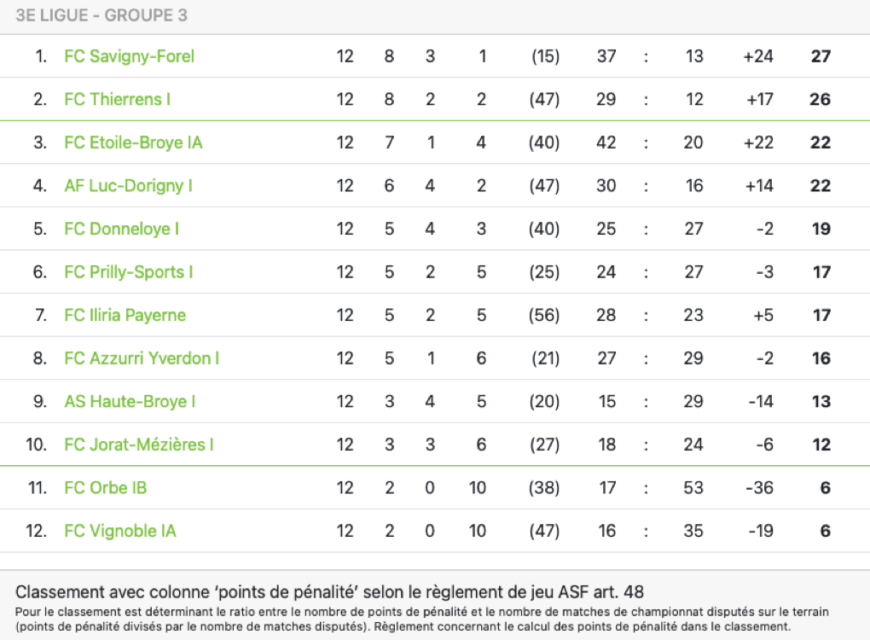The image size is (870, 640).
Task: Click the AS Haute-Broye I team link
Action: [130, 402]
